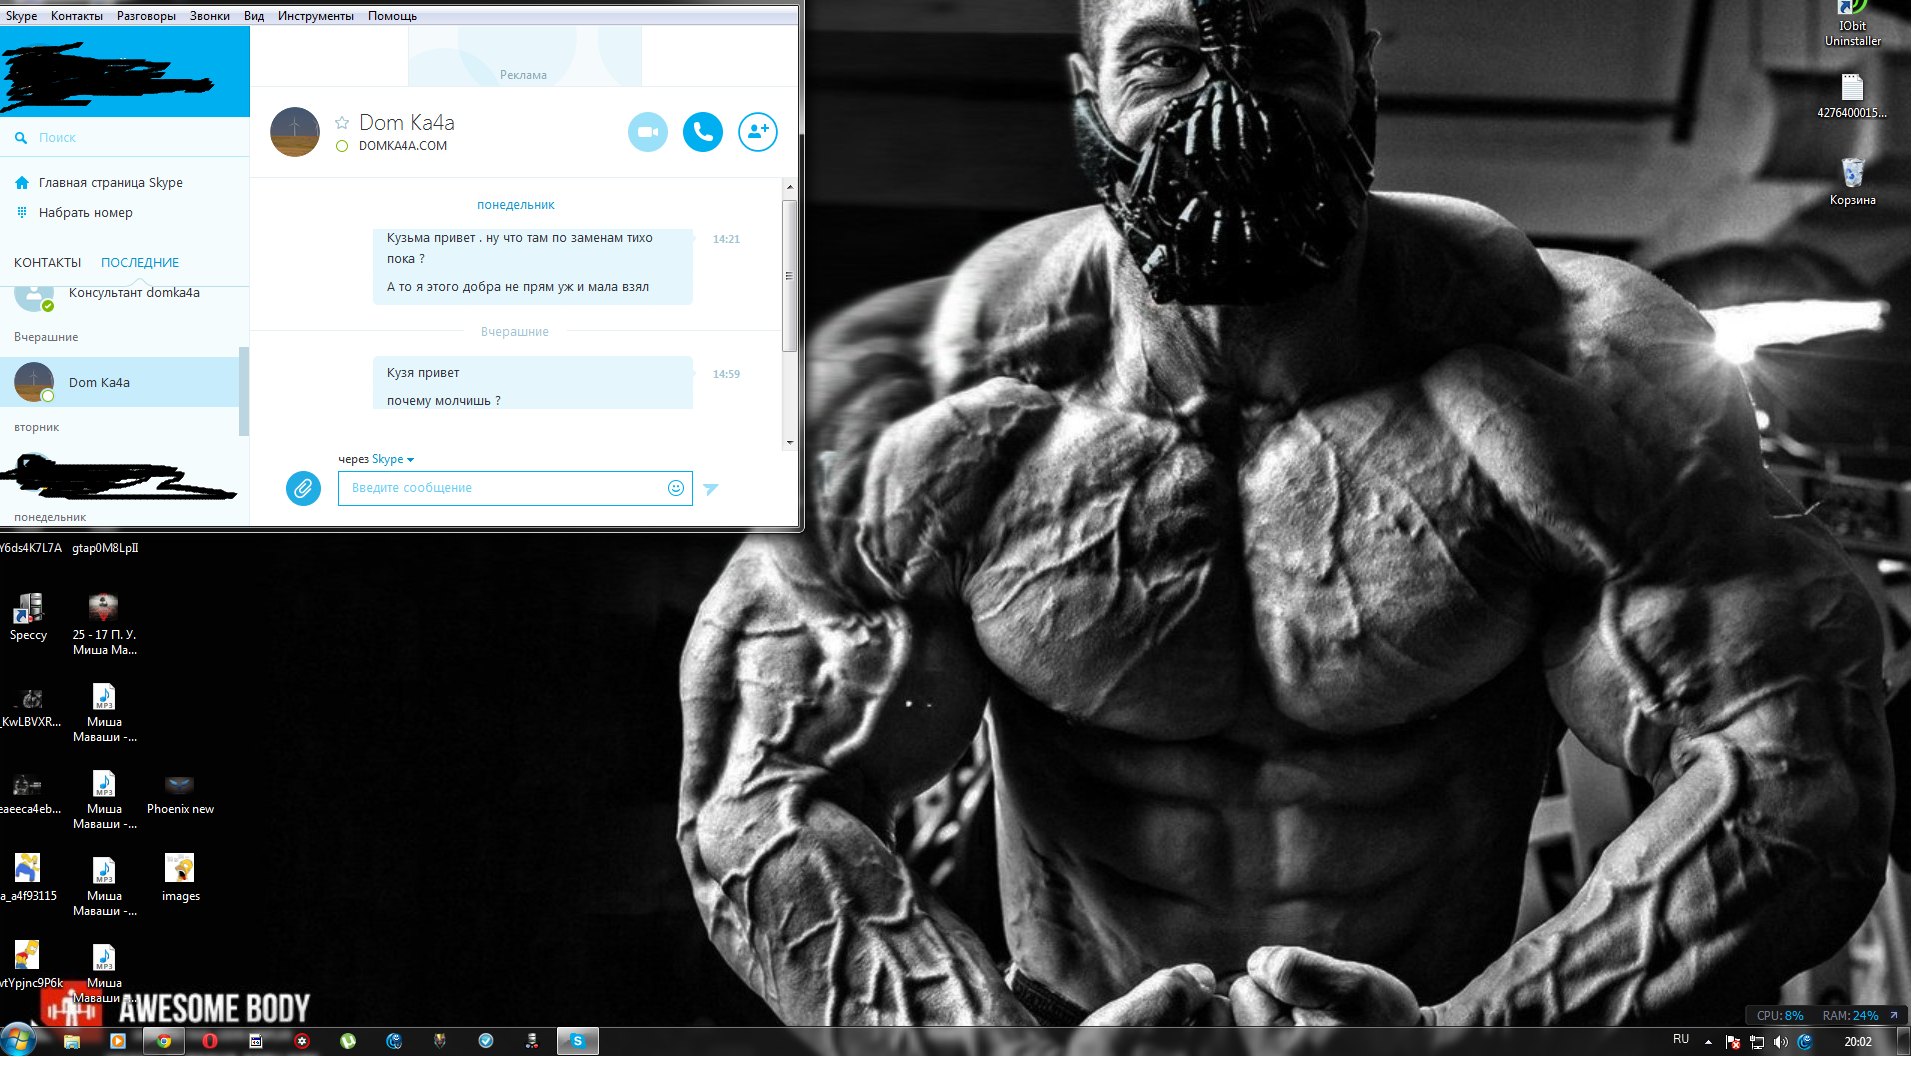This screenshot has width=1920, height=1080.
Task: Show hidden system tray icons arrow
Action: coord(1708,1042)
